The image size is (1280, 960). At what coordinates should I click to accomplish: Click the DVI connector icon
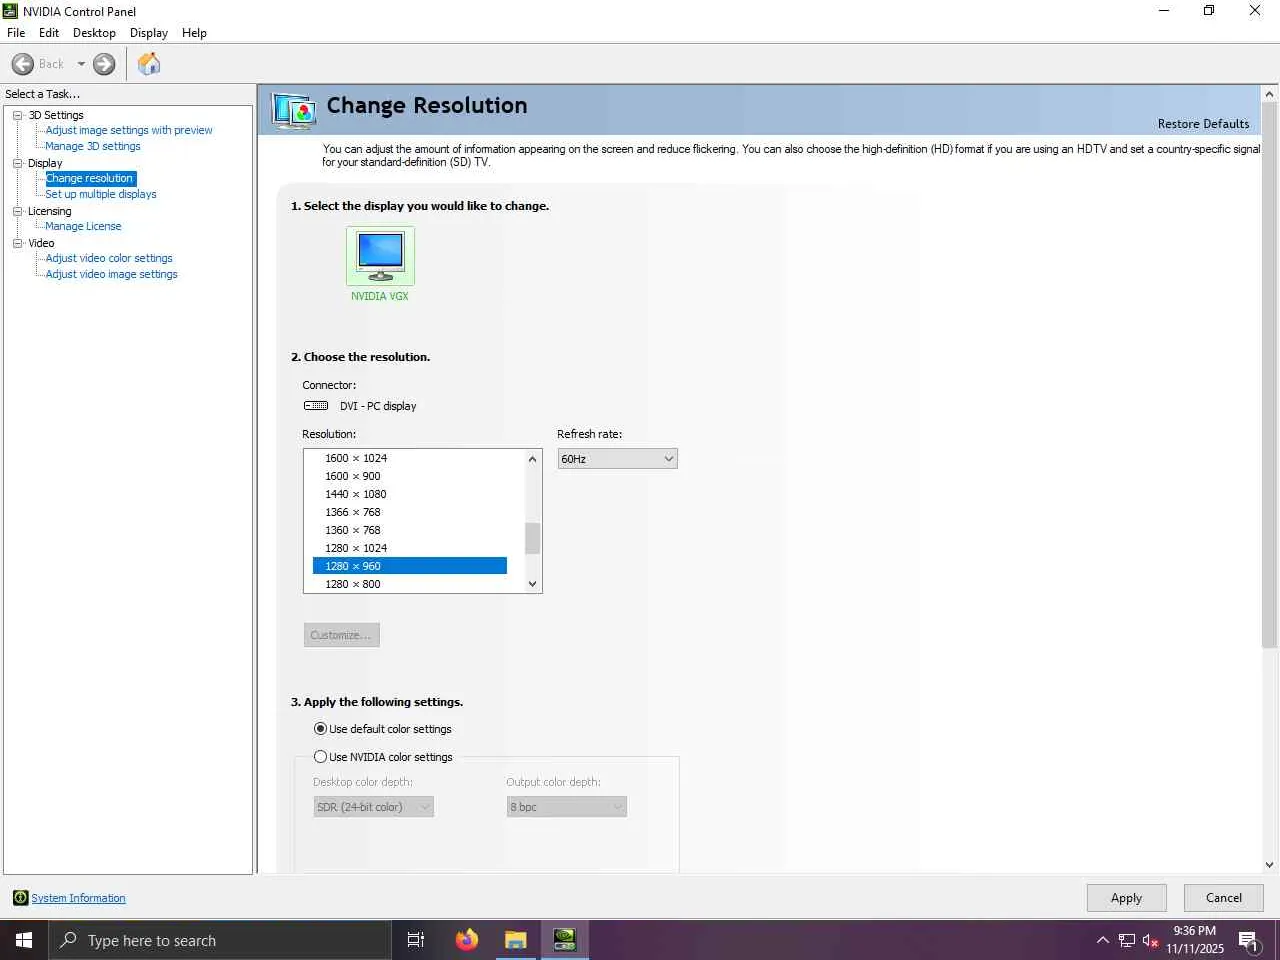pyautogui.click(x=316, y=406)
